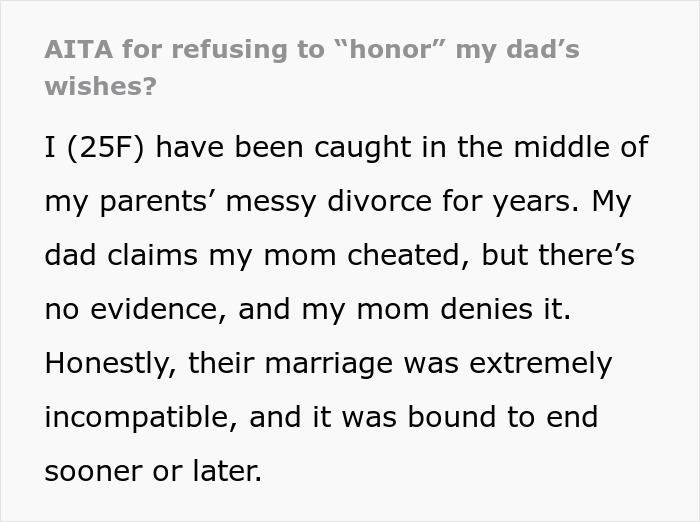The height and width of the screenshot is (522, 700).
Task: Click the word "wishes?" in the title
Action: (101, 85)
